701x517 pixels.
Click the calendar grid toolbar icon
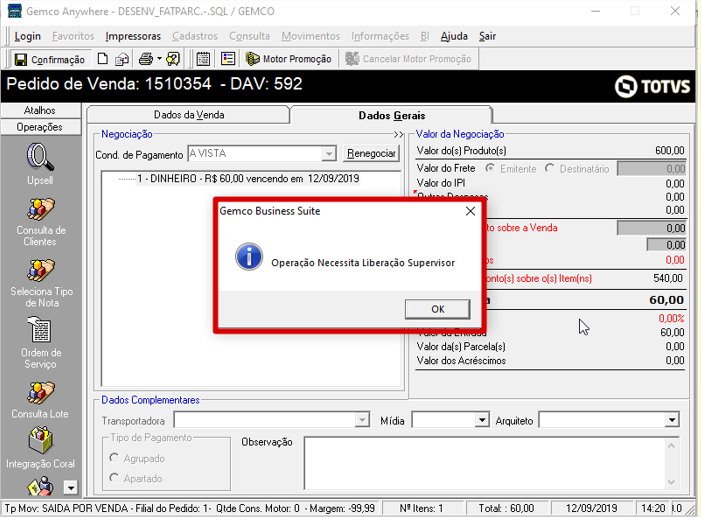point(203,59)
